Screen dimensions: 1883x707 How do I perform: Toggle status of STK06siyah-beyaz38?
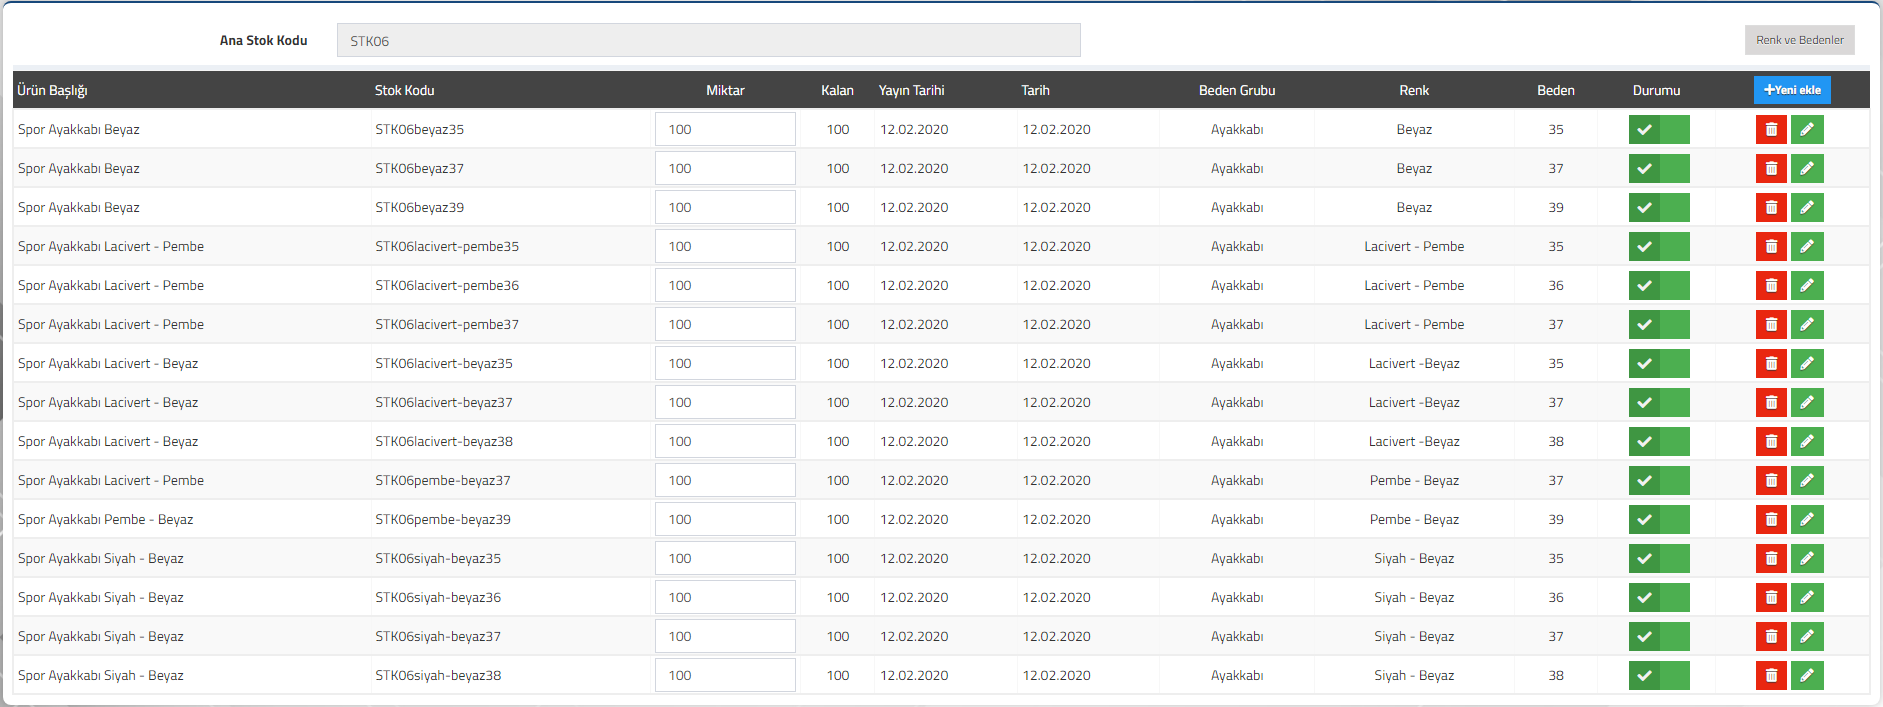coord(1659,676)
